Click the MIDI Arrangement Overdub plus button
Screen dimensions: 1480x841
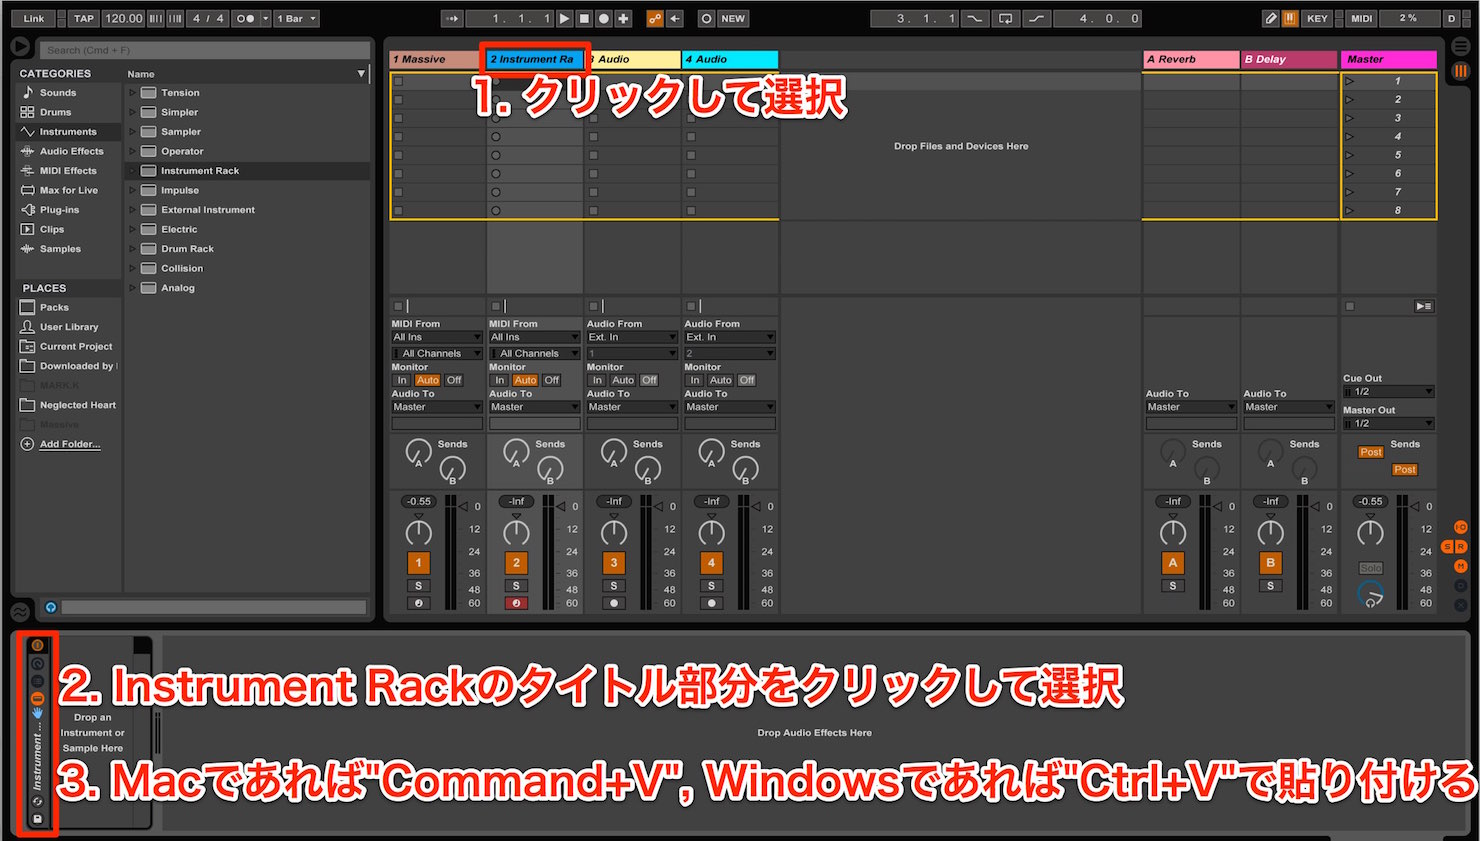click(623, 18)
